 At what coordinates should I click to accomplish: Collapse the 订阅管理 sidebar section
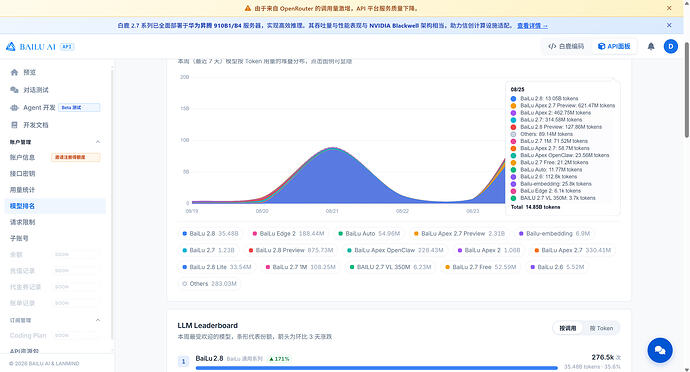tap(98, 320)
